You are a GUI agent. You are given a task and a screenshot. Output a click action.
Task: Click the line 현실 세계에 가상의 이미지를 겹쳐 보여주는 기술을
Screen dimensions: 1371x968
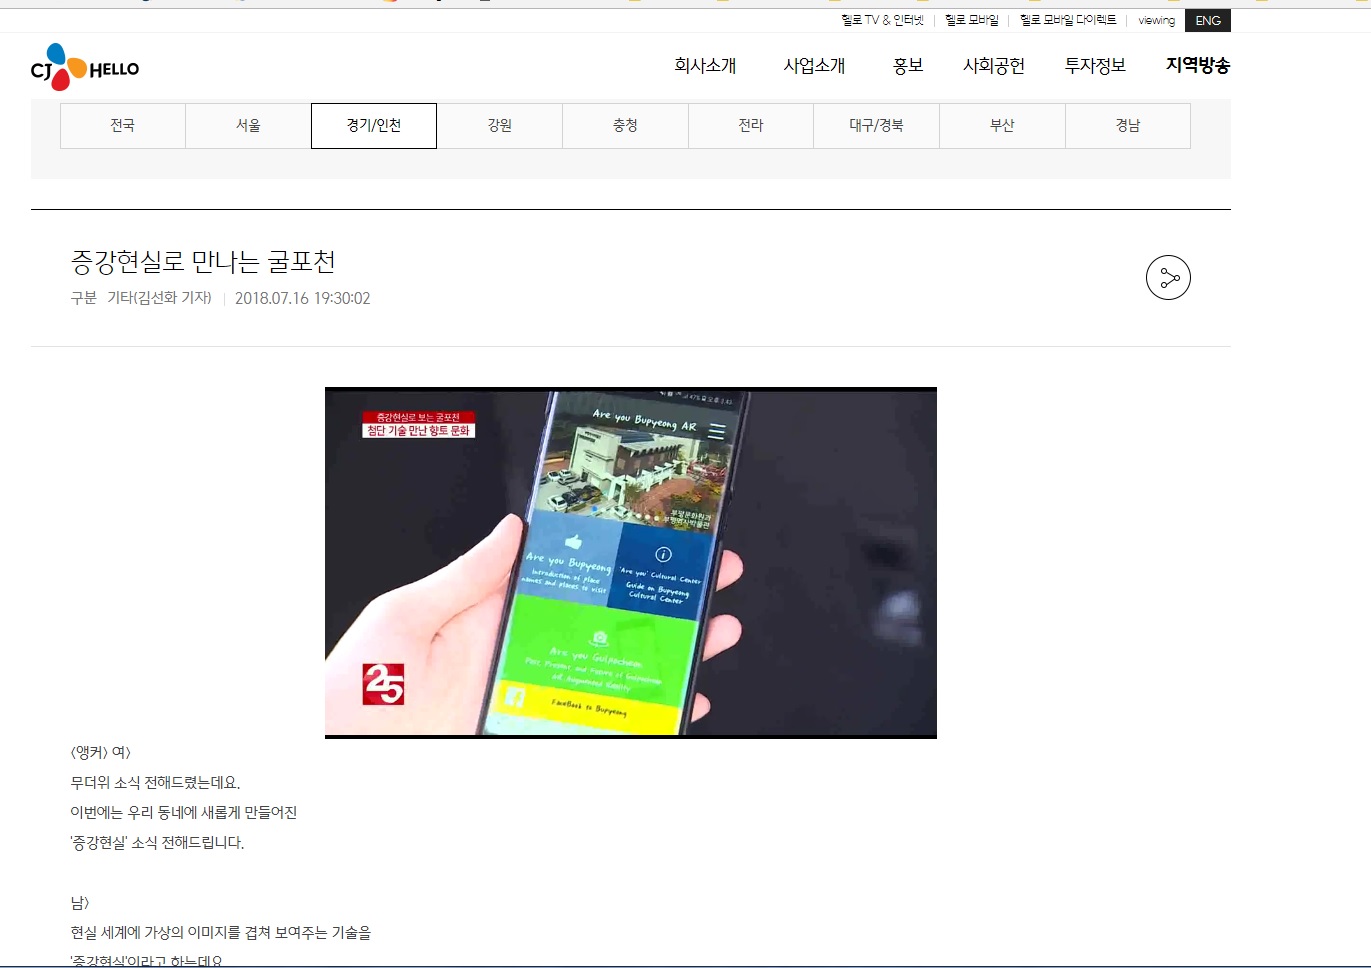(x=220, y=933)
